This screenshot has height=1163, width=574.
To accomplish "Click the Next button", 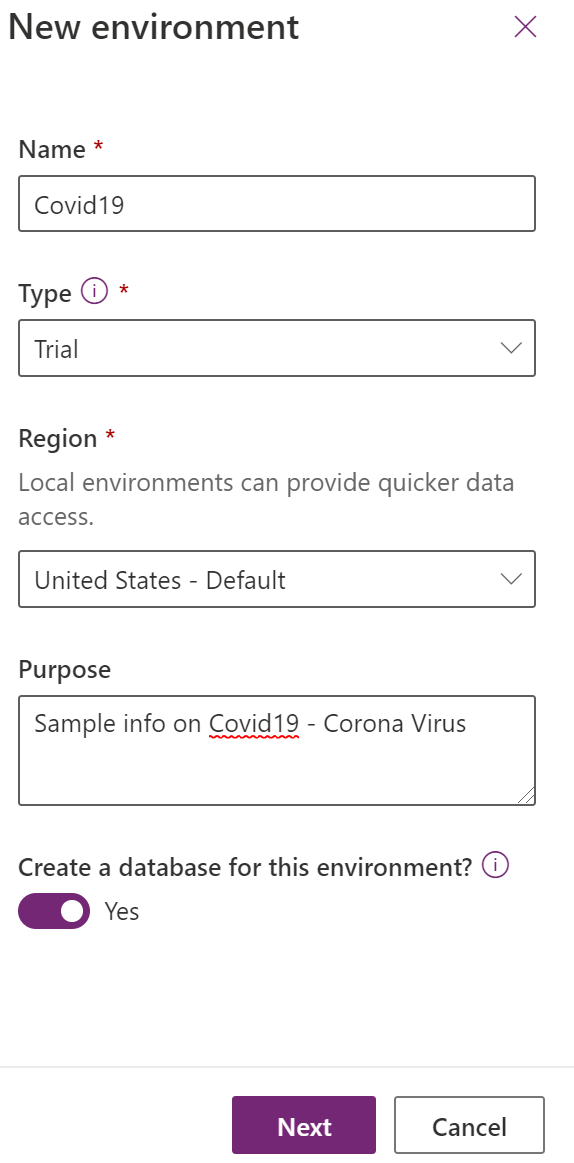I will pyautogui.click(x=304, y=1125).
